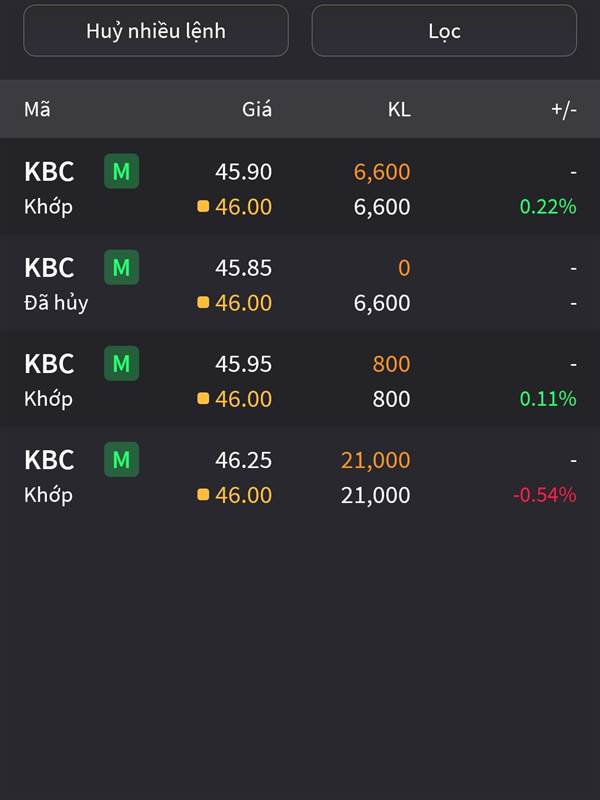
Task: Click the green M badge on 45.95 order
Action: [x=121, y=363]
